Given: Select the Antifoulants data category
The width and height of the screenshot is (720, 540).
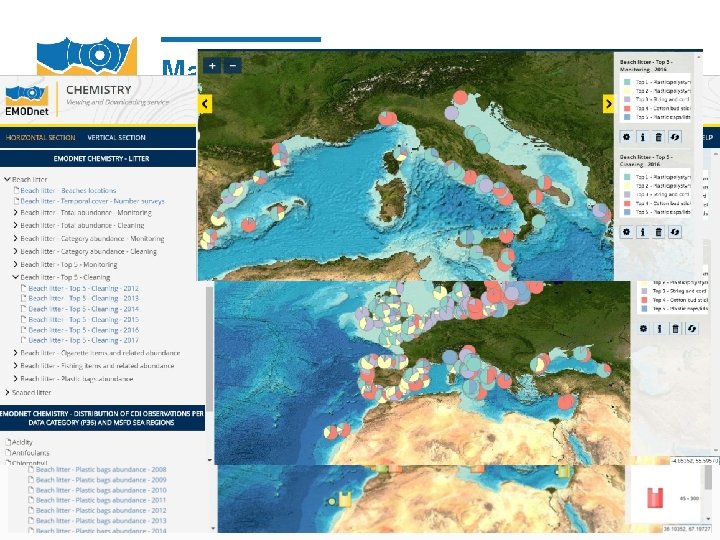Looking at the screenshot, I should point(30,453).
